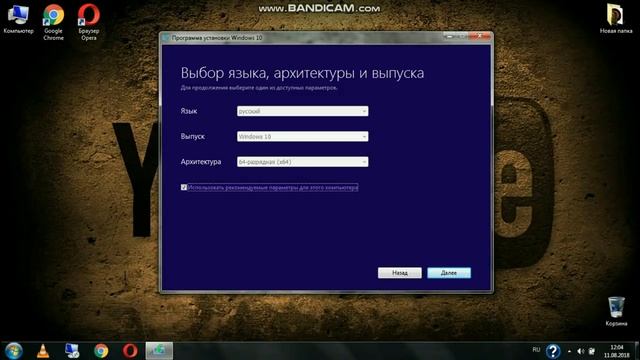Show hidden tray icons arrow
Image resolution: width=640 pixels, height=360 pixels.
[x=569, y=351]
